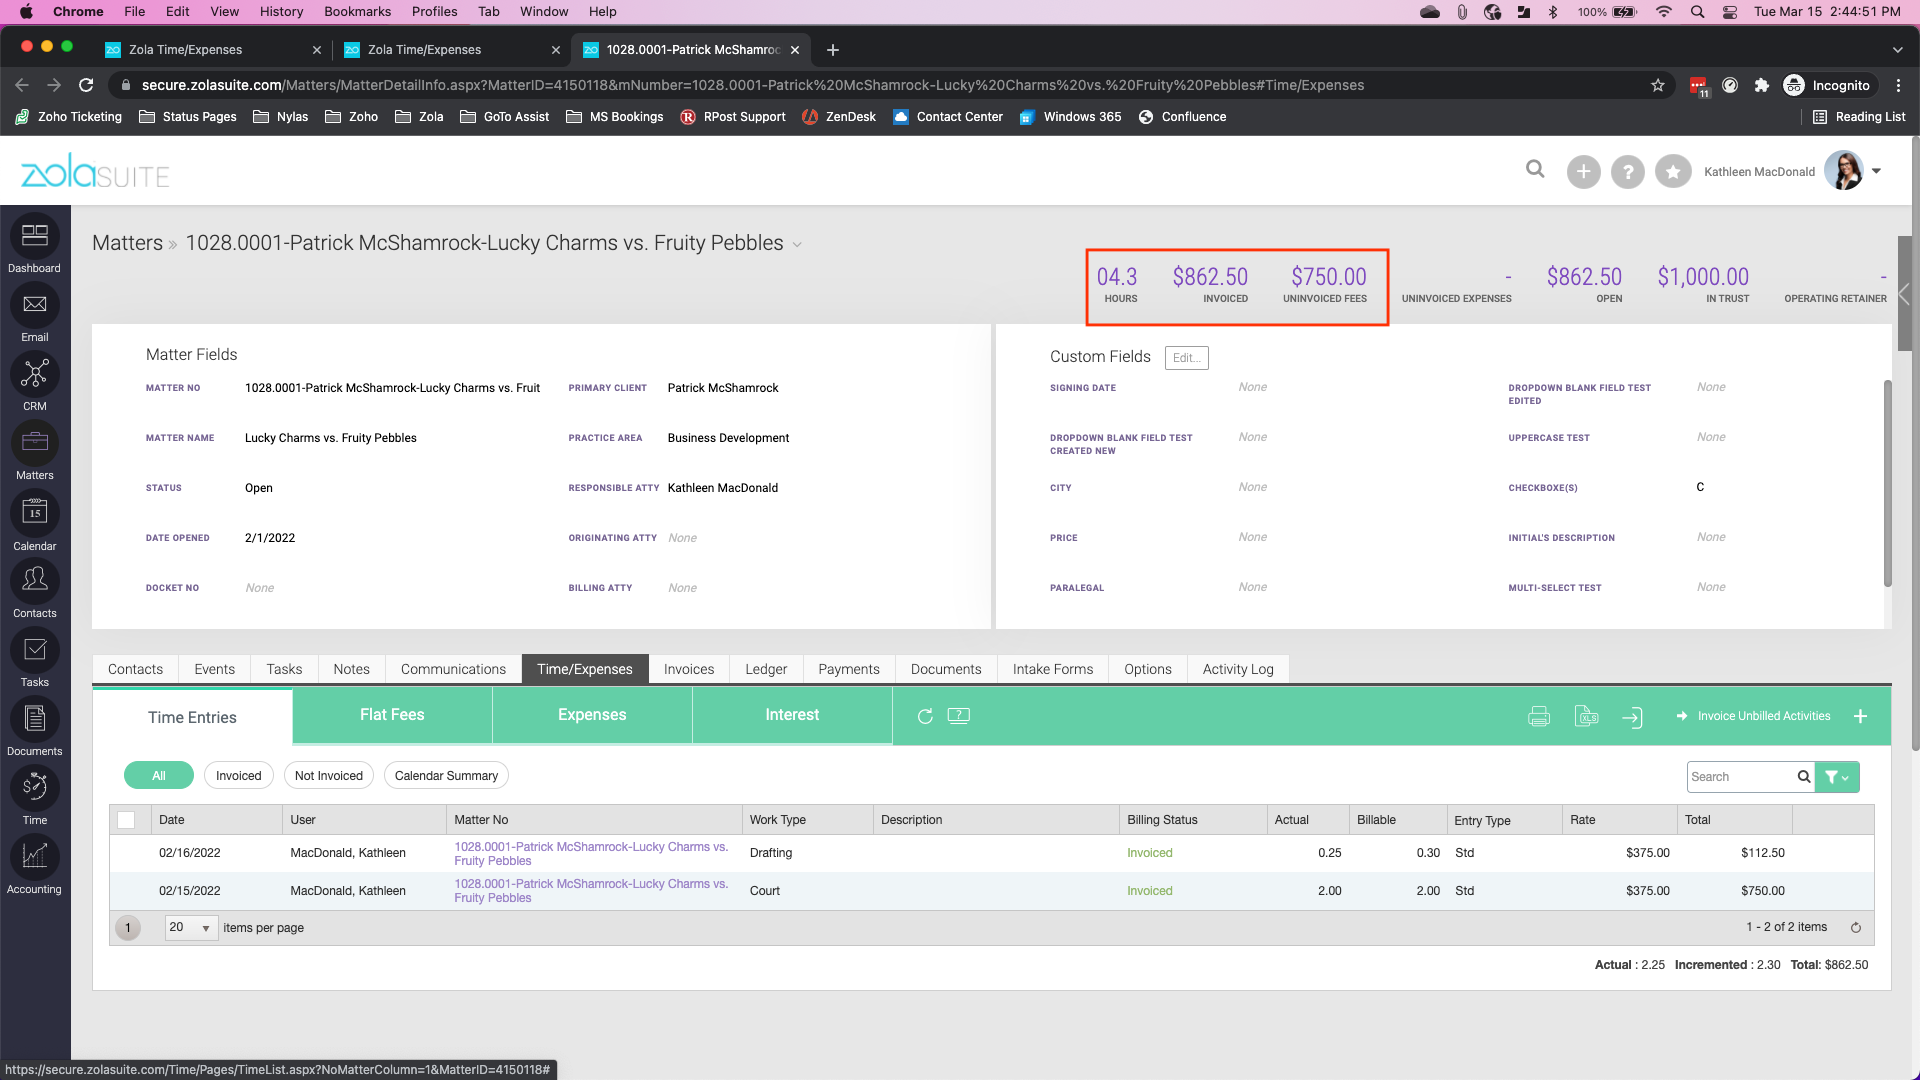The image size is (1920, 1080).
Task: Refresh the time entries list
Action: (x=925, y=716)
